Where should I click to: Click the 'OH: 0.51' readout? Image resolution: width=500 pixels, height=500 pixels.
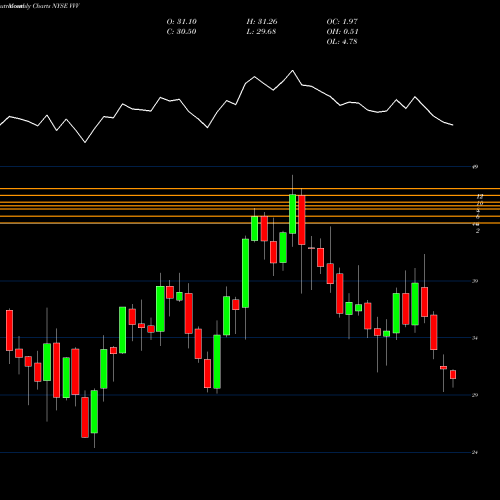342,32
